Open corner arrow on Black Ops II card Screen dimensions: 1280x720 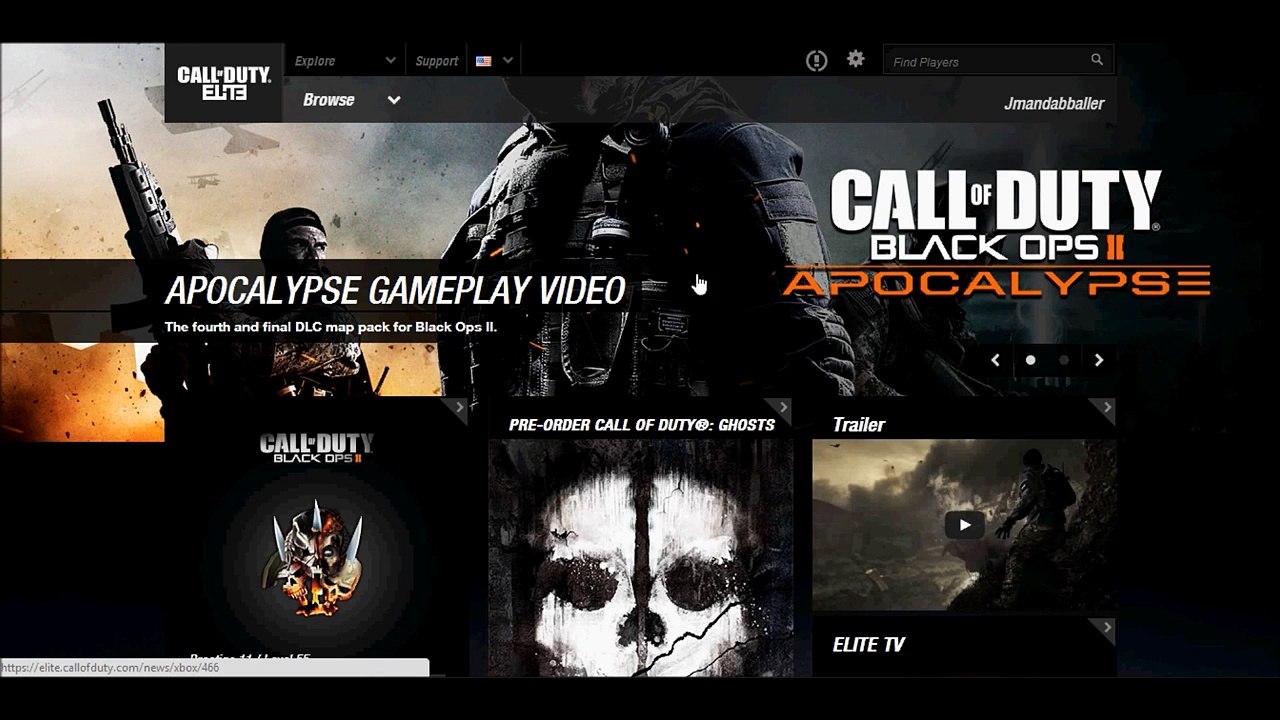point(459,407)
